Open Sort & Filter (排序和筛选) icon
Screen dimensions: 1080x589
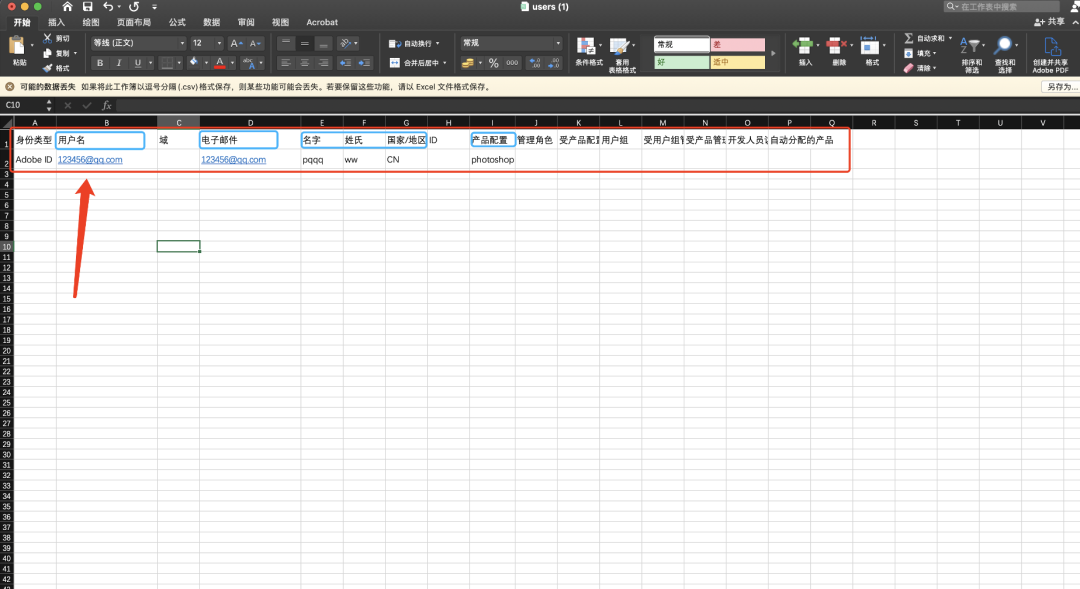pos(970,46)
